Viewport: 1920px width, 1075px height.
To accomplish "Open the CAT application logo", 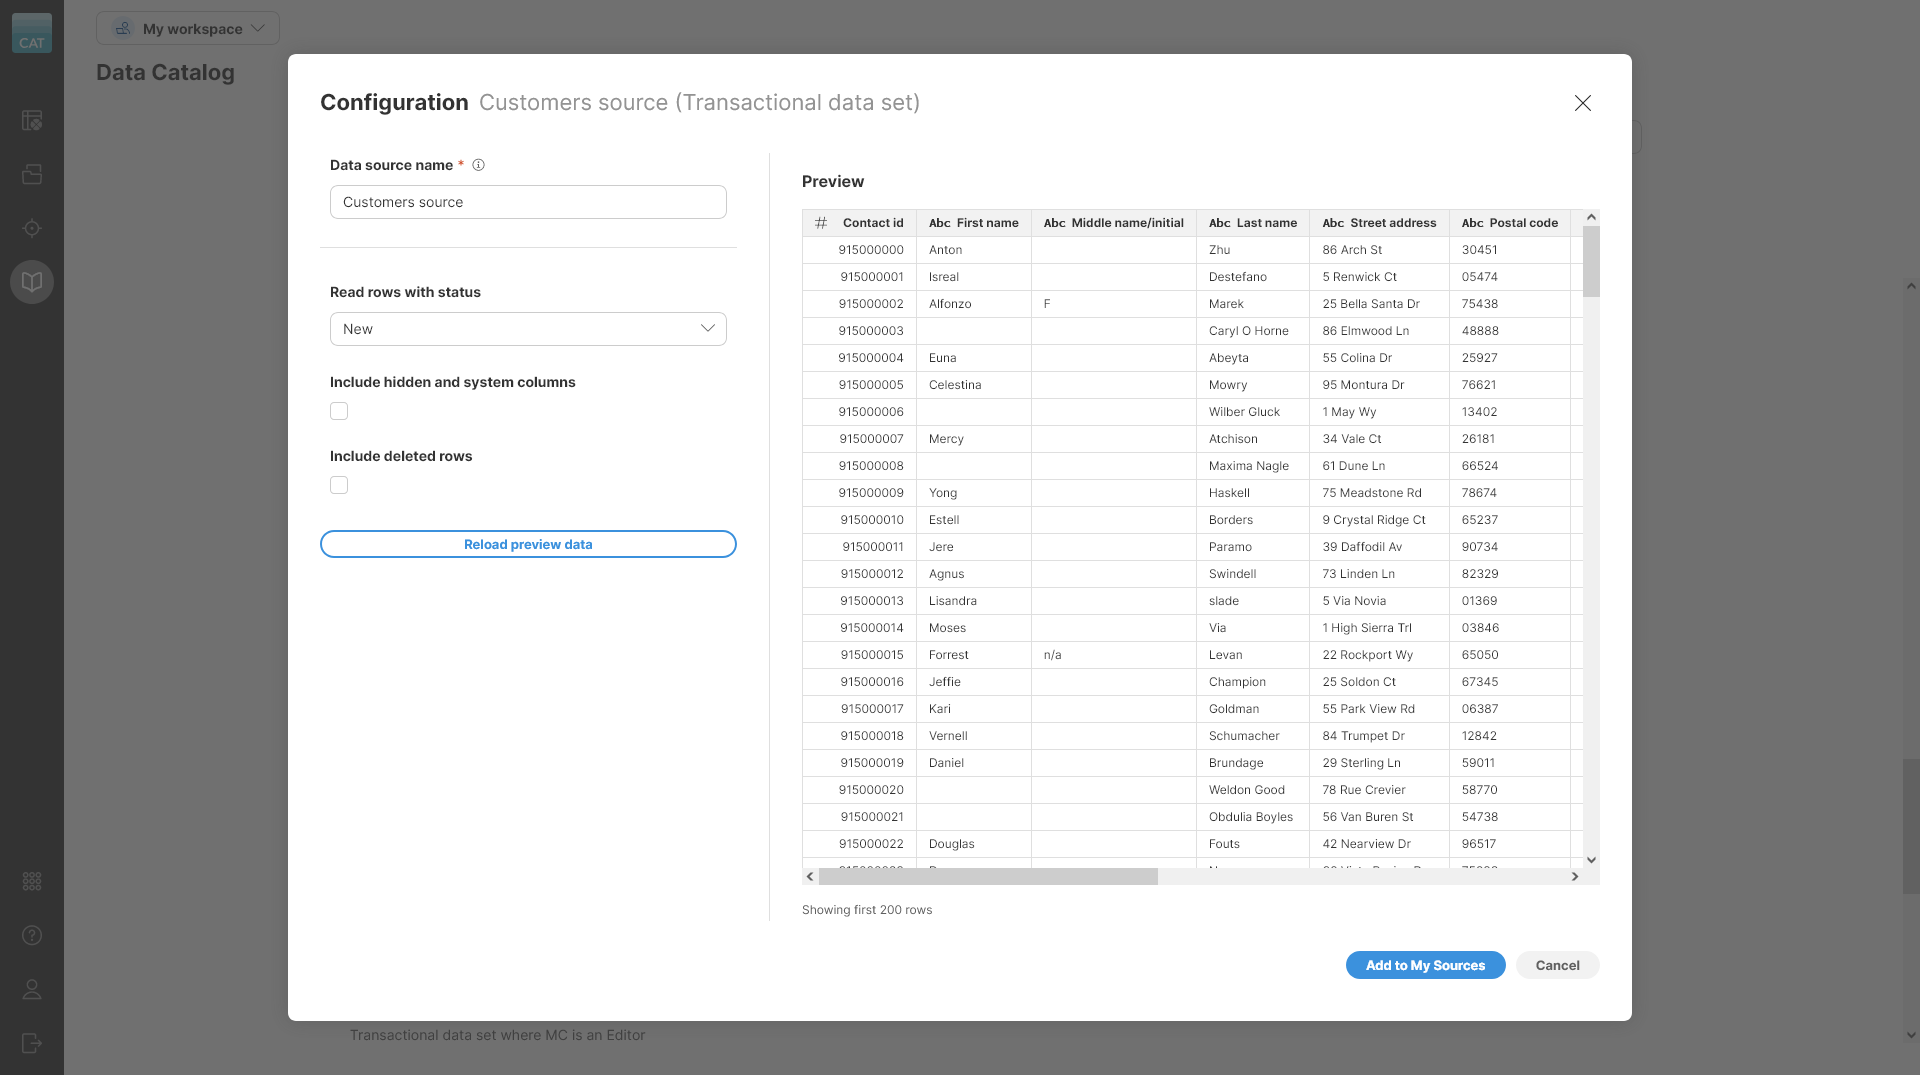I will (x=32, y=33).
